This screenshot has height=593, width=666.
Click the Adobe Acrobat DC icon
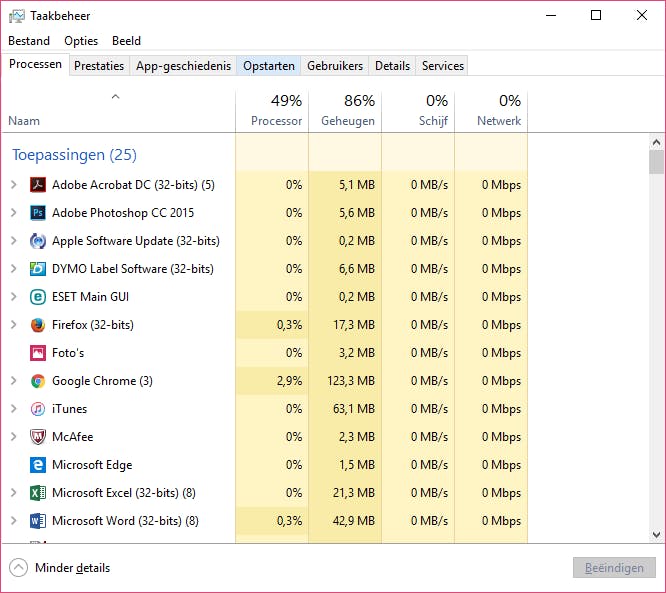tap(38, 185)
